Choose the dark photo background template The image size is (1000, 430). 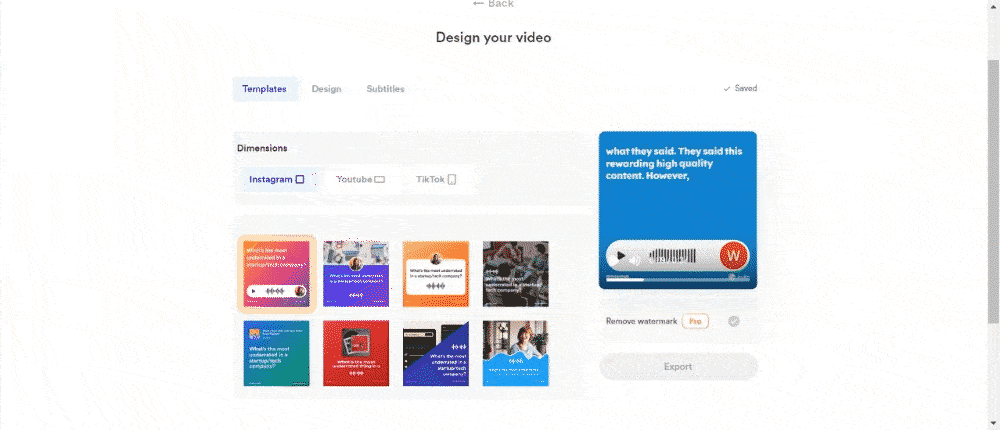point(515,274)
